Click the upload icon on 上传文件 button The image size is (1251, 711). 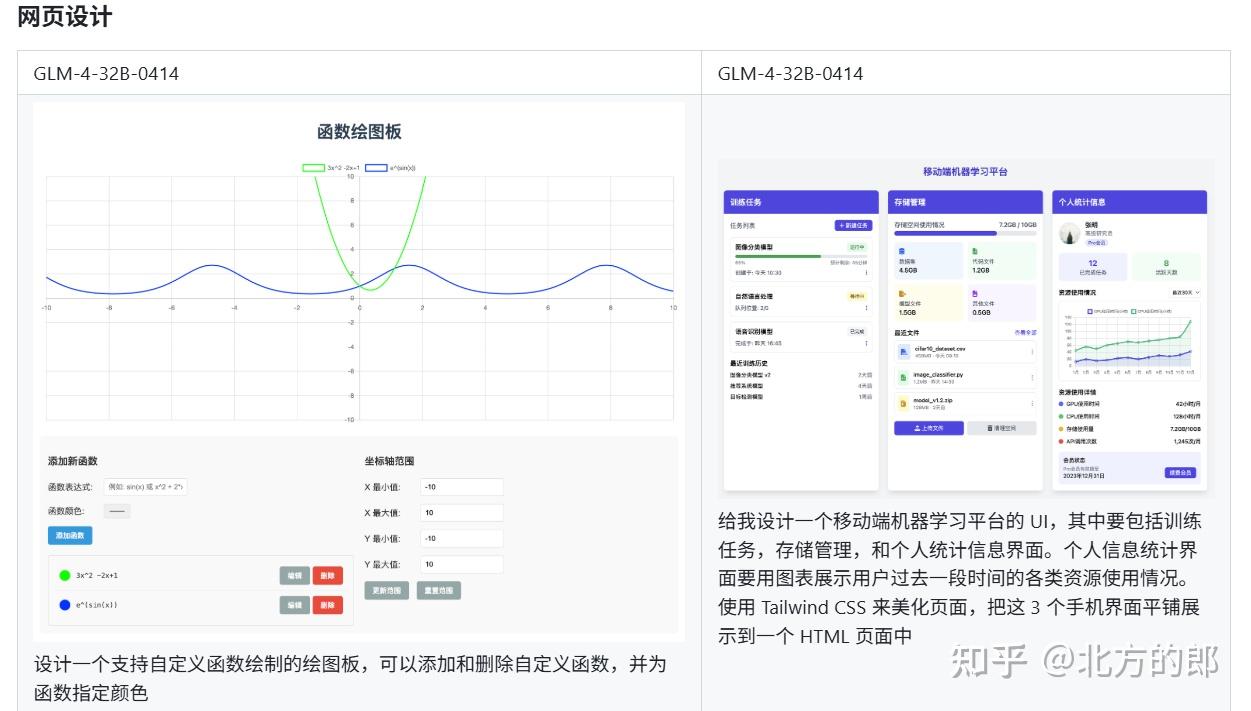click(x=918, y=427)
